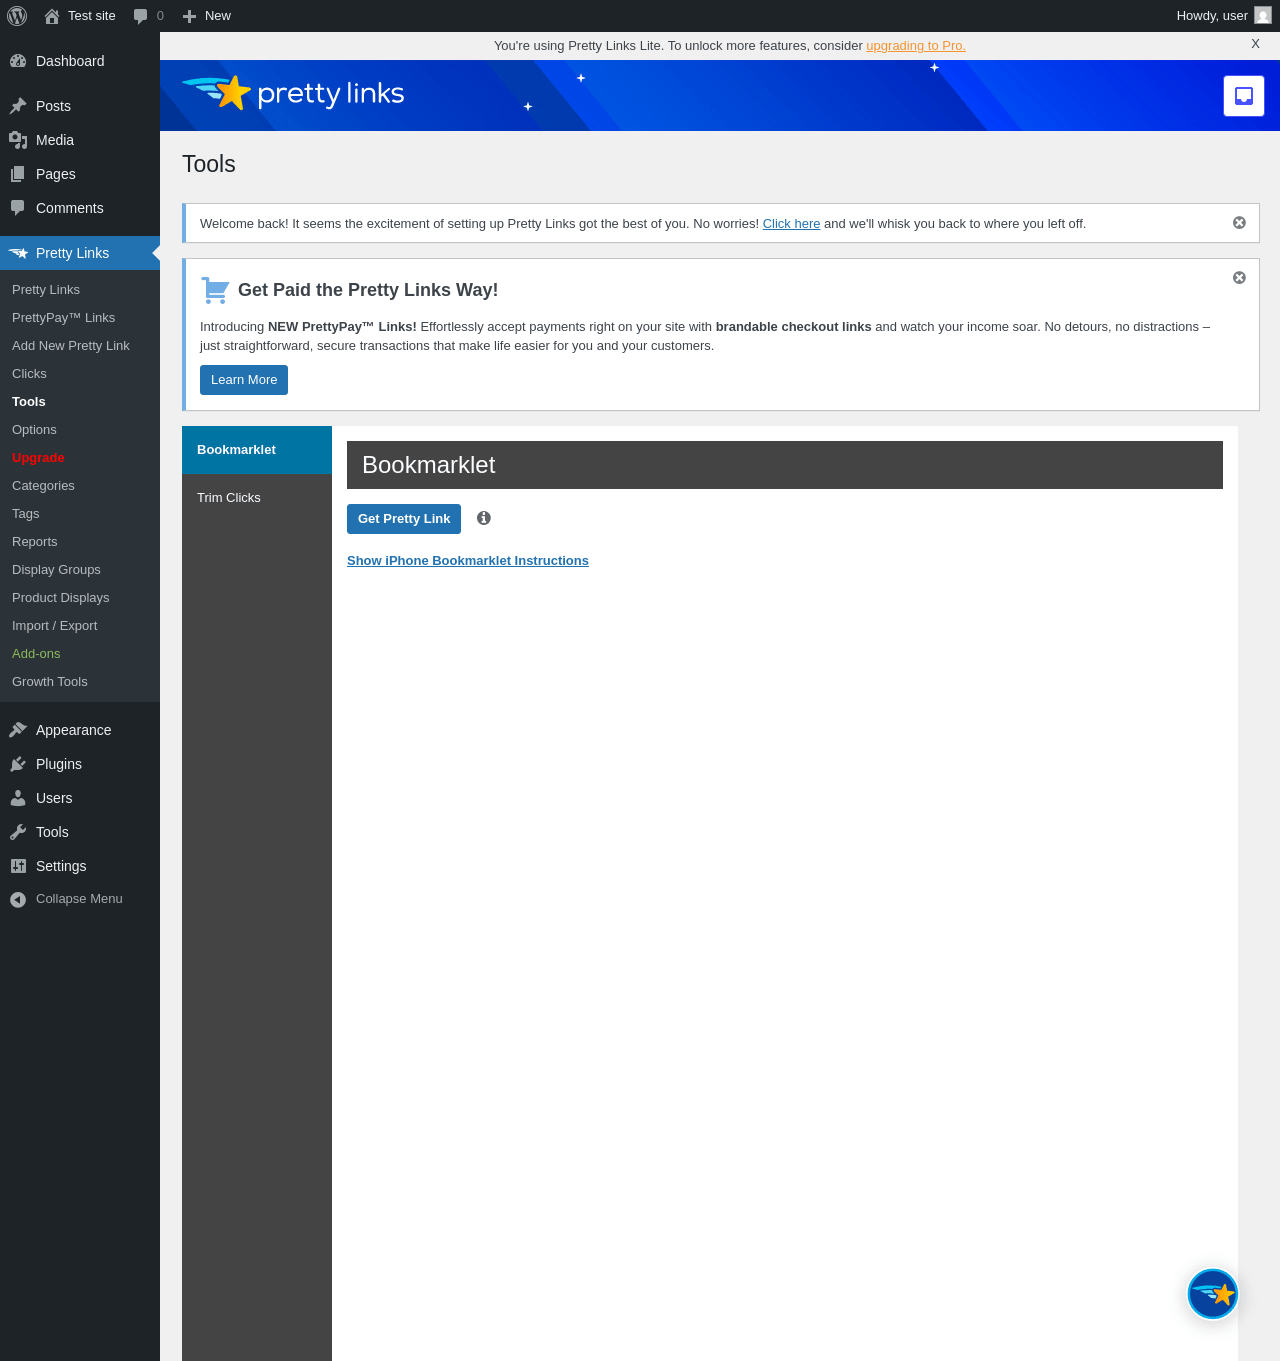Follow the upgrading to Pro link

click(x=916, y=46)
